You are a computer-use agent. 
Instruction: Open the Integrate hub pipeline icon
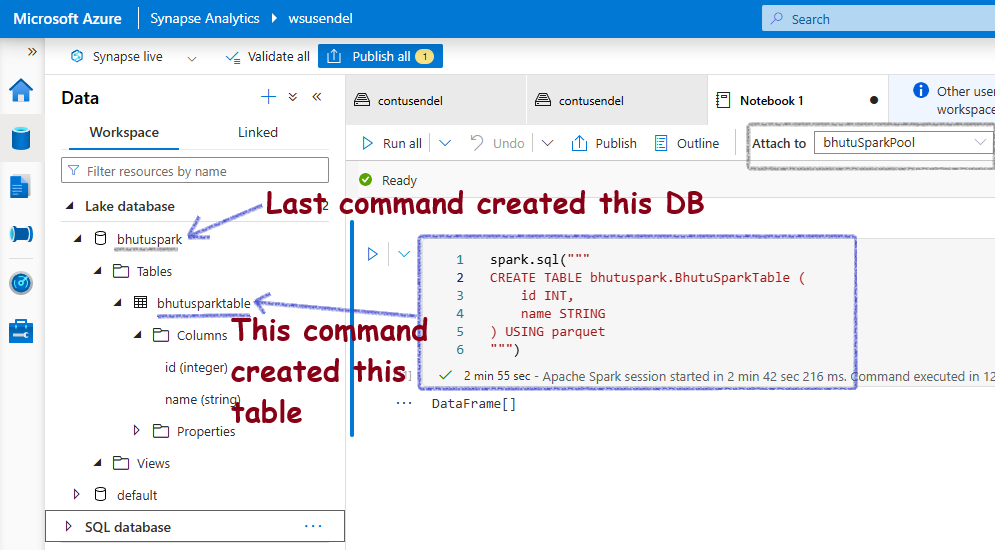(x=21, y=234)
